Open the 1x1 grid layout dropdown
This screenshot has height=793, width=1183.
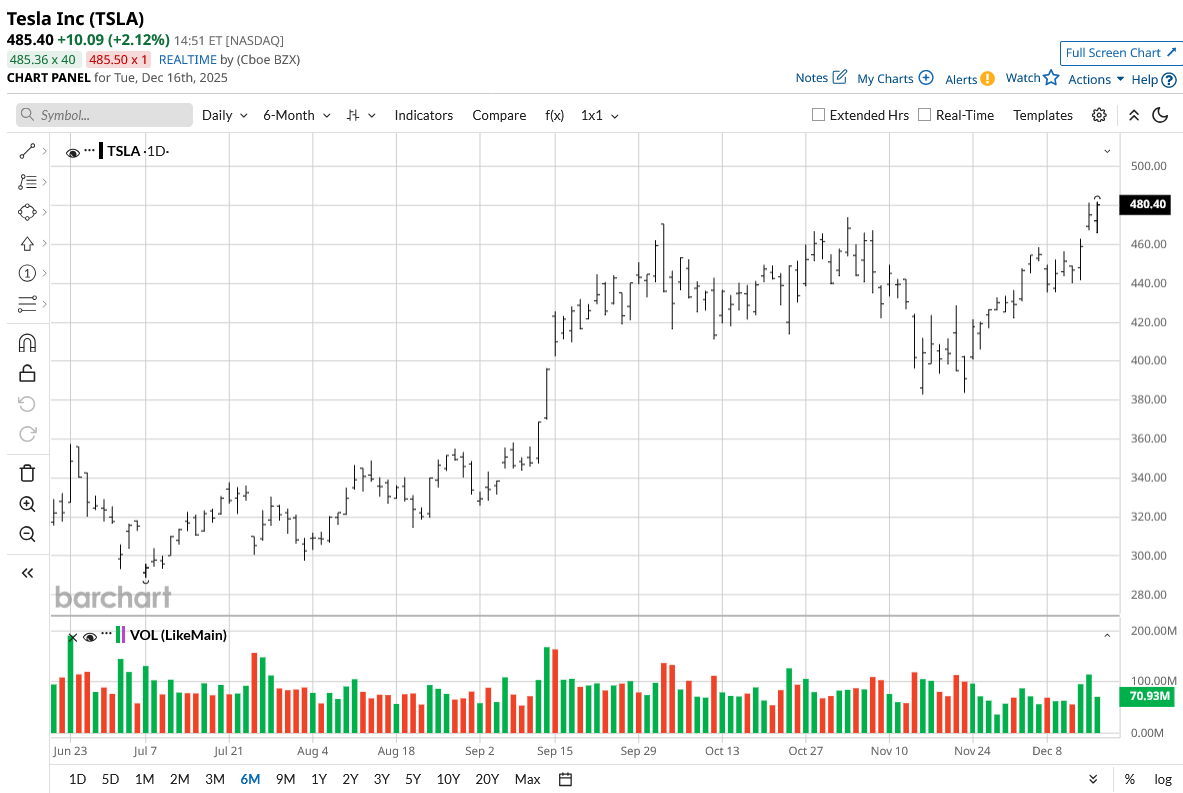click(x=600, y=115)
